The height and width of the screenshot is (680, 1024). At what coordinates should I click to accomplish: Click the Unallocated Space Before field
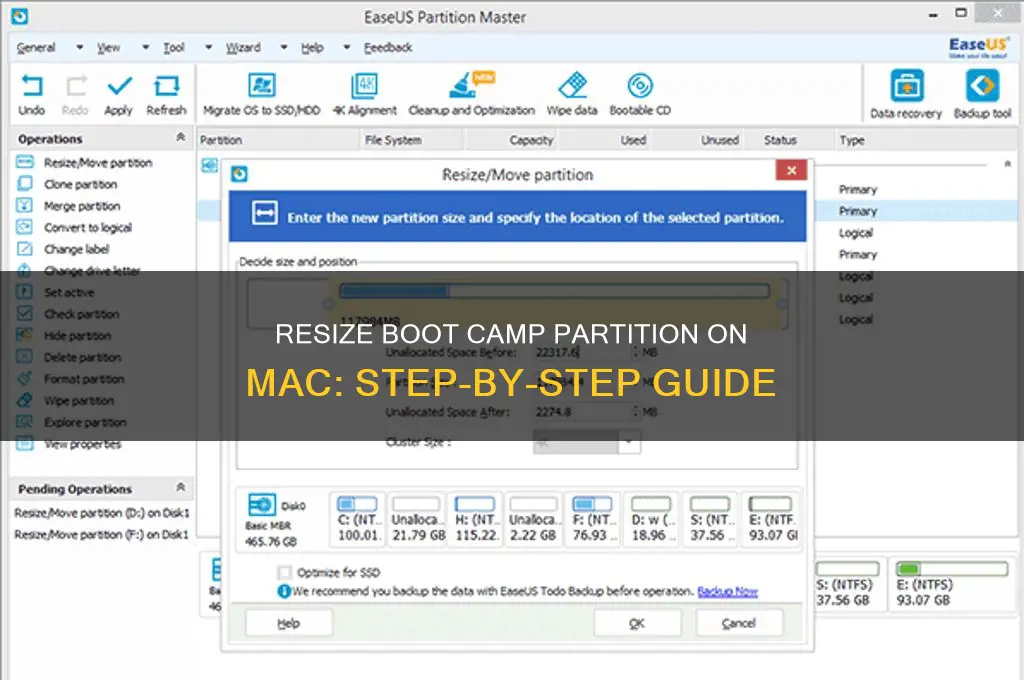click(x=584, y=352)
